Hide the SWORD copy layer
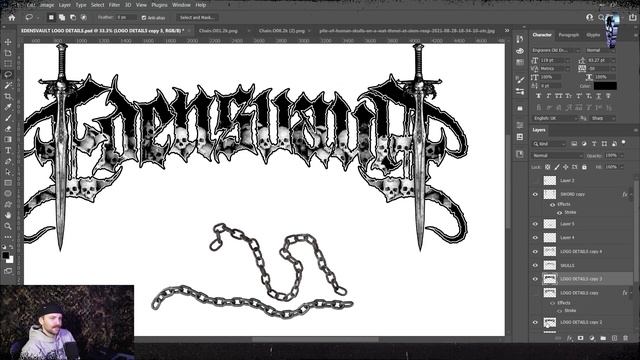Screen dimensions: 640x360 [535, 194]
